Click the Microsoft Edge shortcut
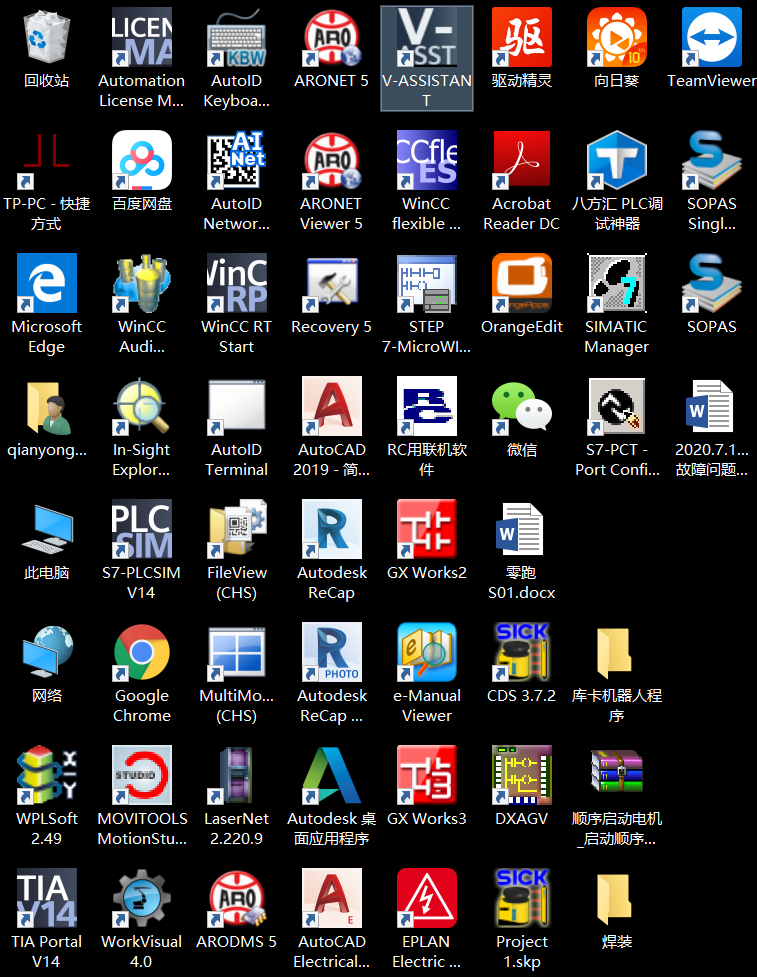The width and height of the screenshot is (757, 977). (x=46, y=284)
